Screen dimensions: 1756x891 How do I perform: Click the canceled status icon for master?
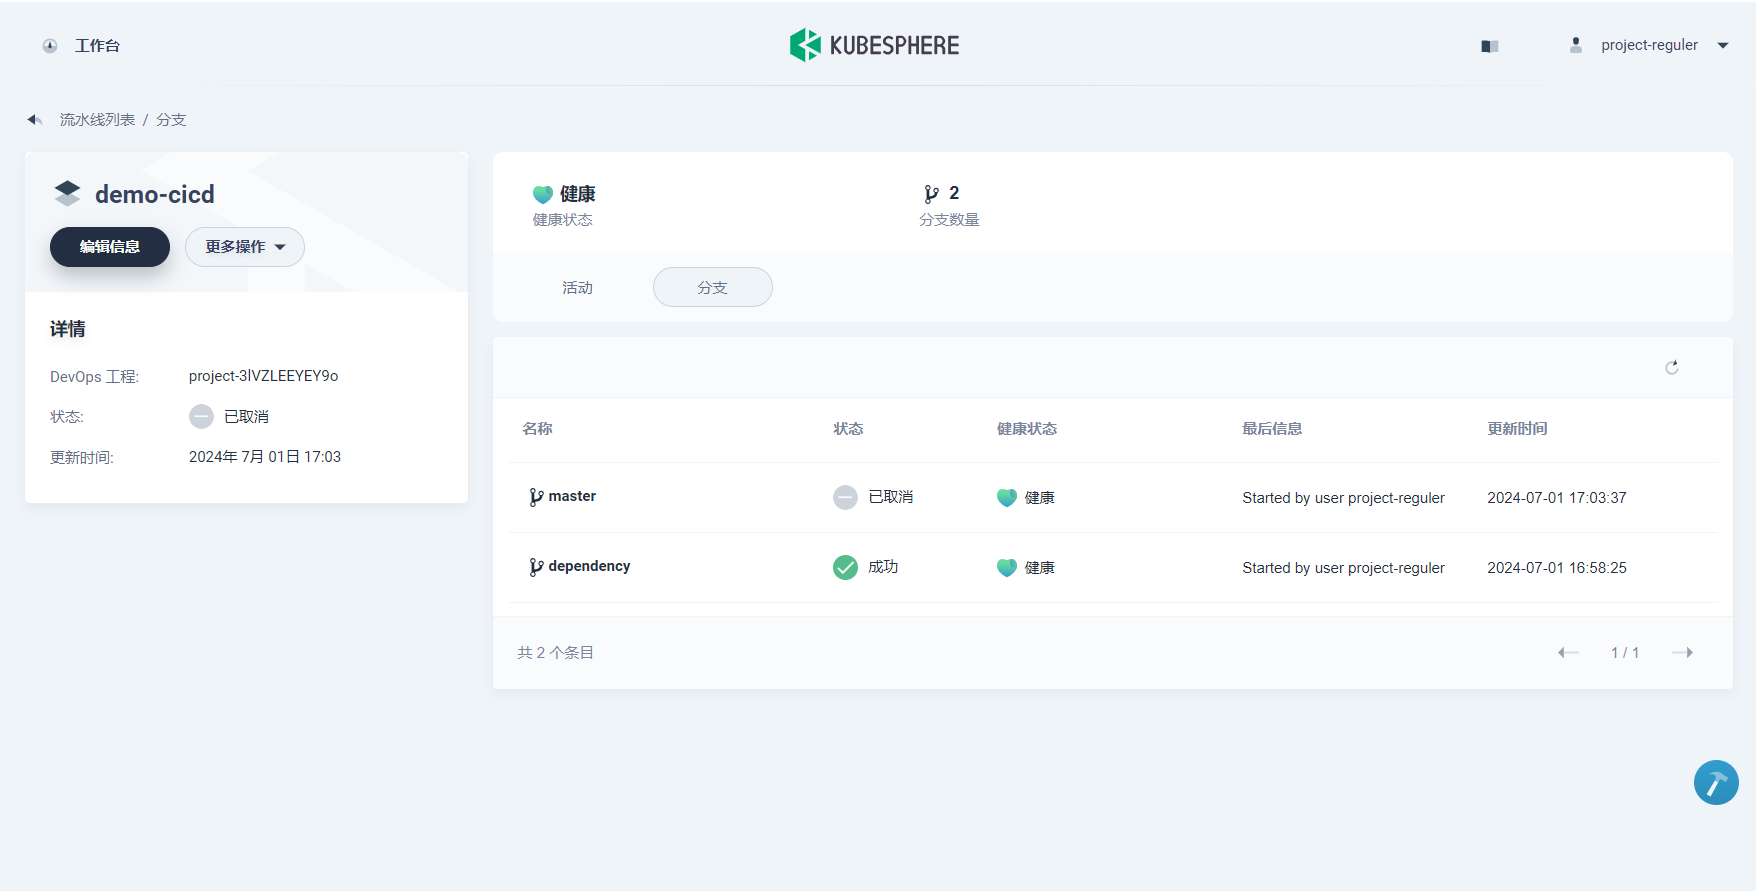(x=845, y=497)
